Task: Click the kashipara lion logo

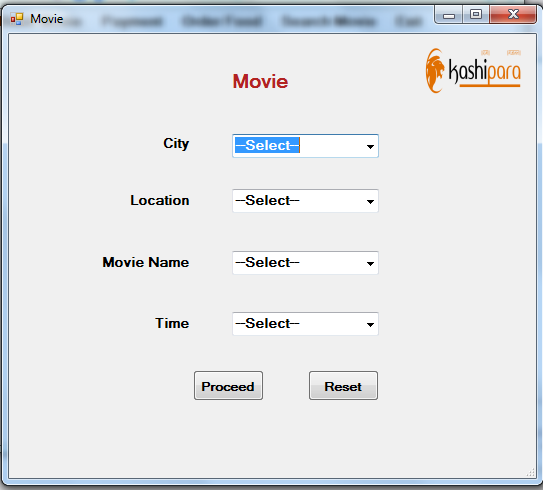Action: [x=473, y=71]
